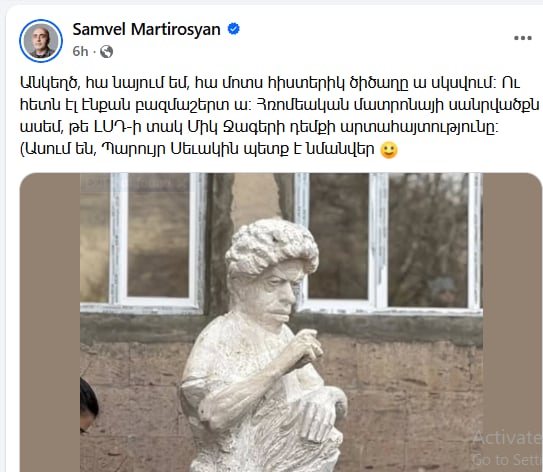The image size is (543, 472).
Task: Open the post's 6h timestamp link
Action: [80, 52]
